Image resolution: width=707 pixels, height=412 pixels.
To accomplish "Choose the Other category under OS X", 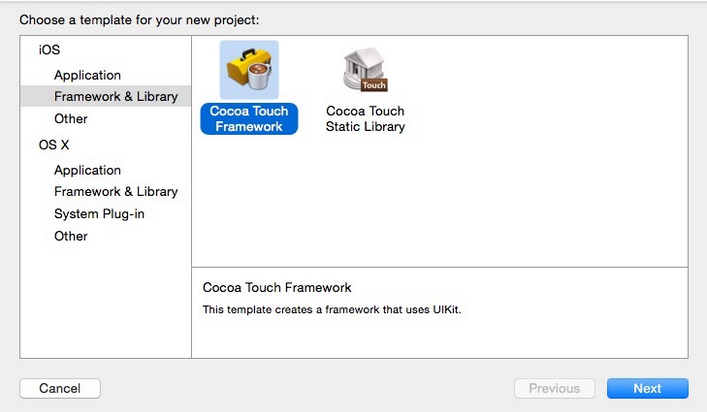I will (x=71, y=236).
